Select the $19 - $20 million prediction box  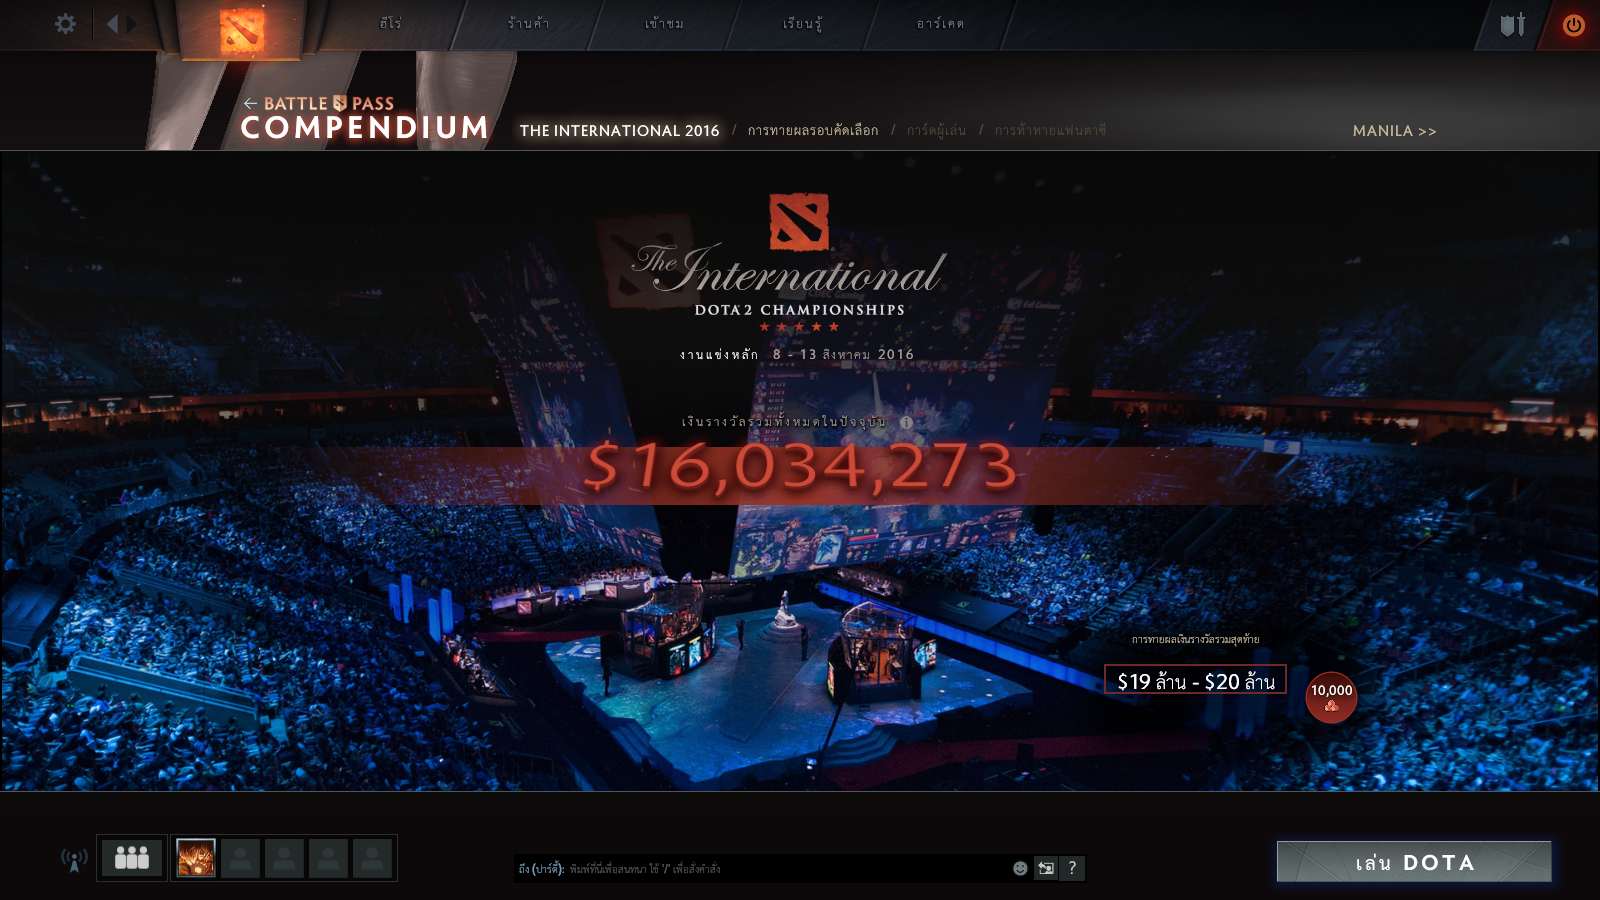click(1195, 680)
